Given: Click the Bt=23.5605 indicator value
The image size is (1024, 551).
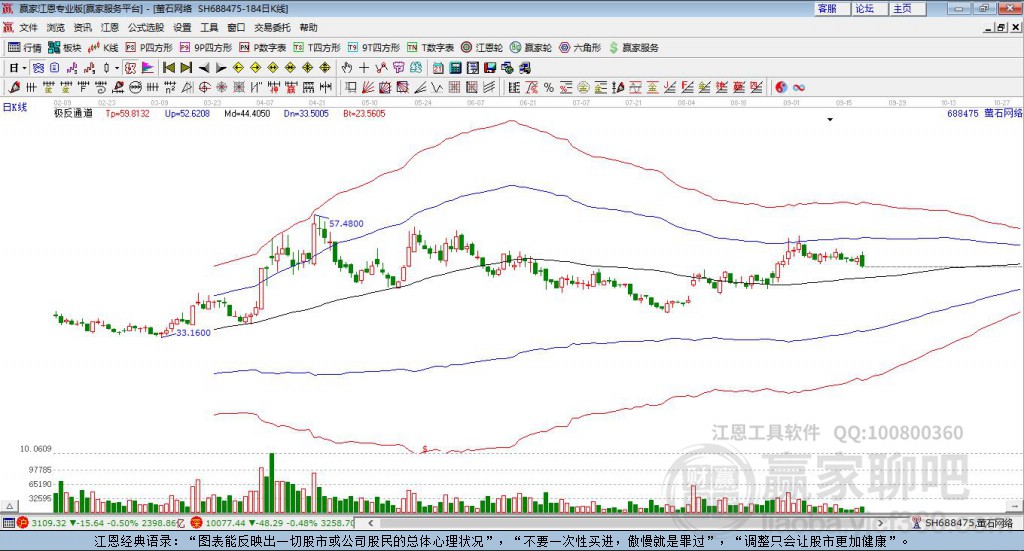Looking at the screenshot, I should click(364, 114).
